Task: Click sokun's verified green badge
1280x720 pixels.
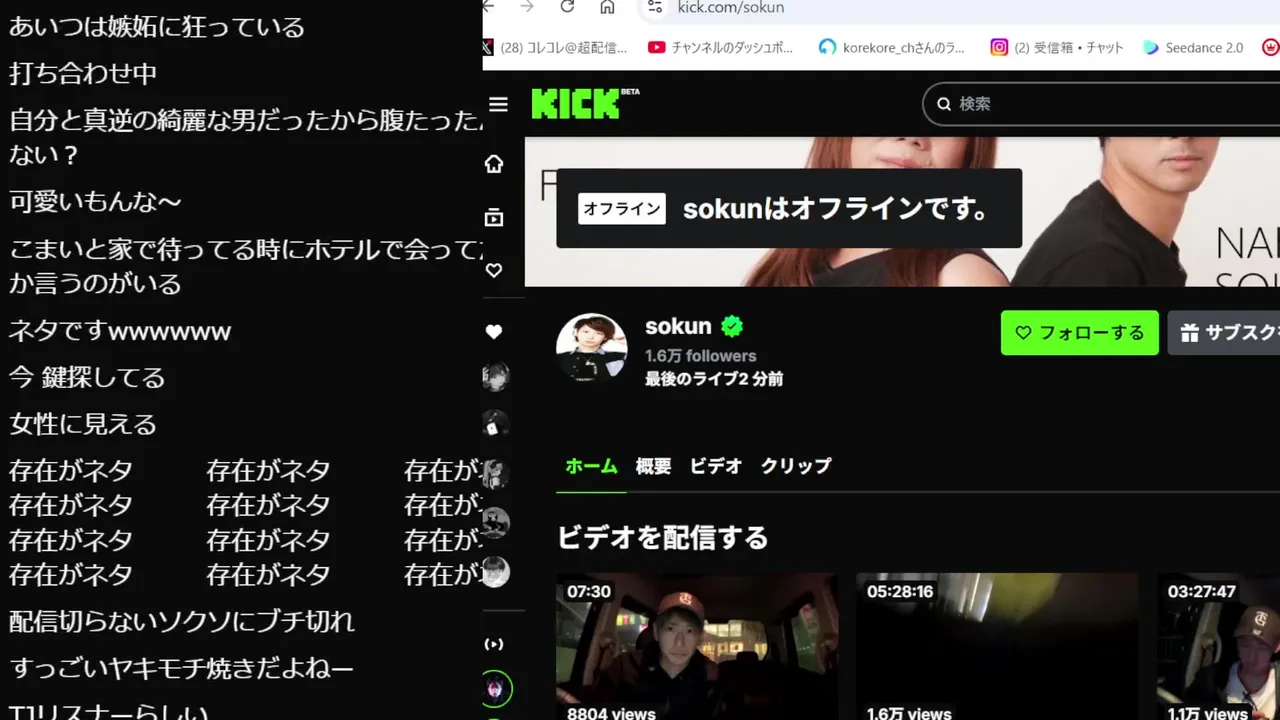Action: [732, 326]
